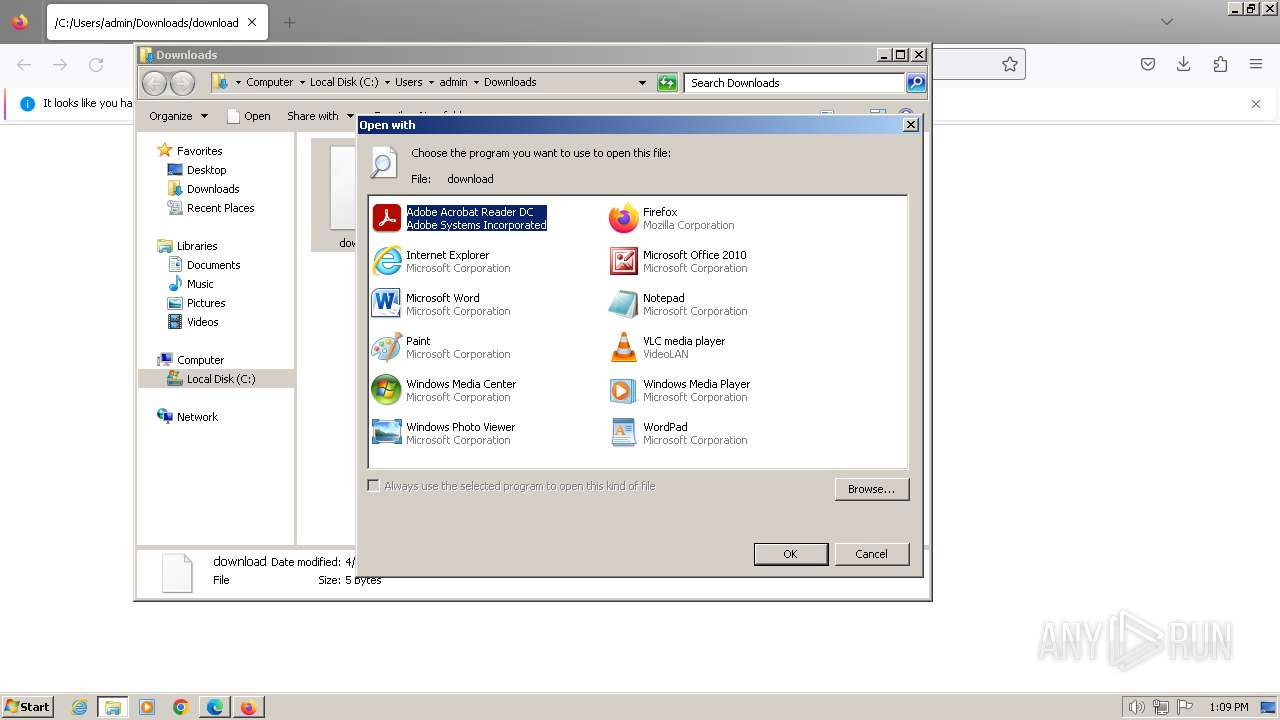Open Firefox hamburger application menu
The height and width of the screenshot is (720, 1280).
tap(1256, 64)
